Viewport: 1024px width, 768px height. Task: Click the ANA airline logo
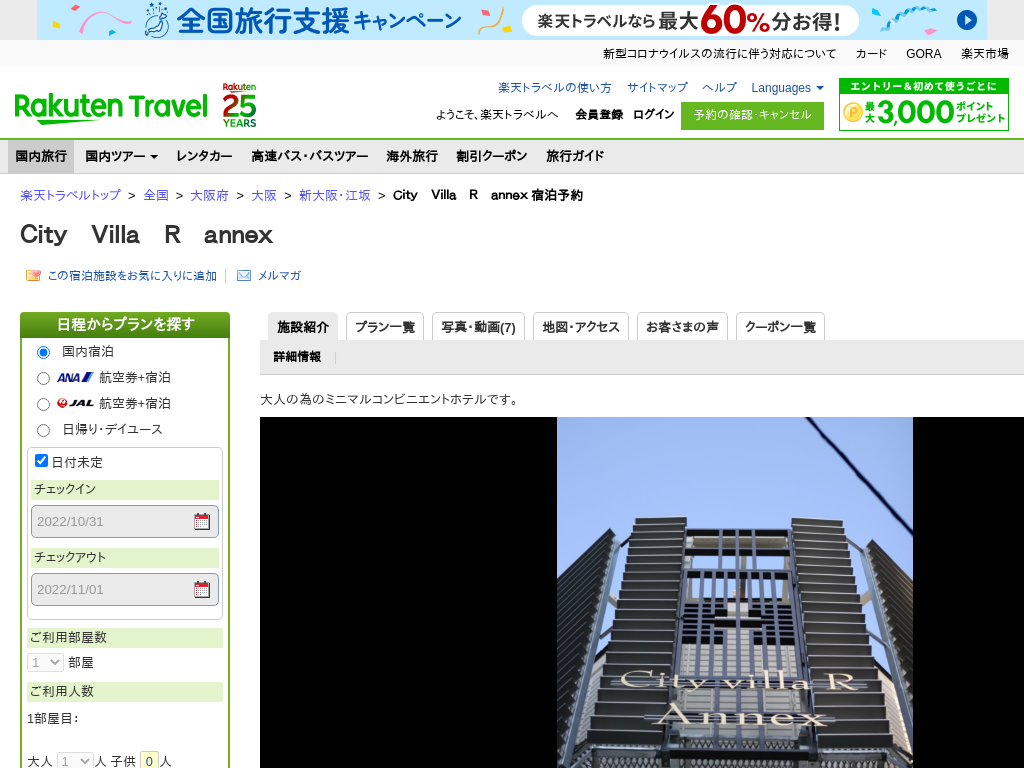click(75, 377)
